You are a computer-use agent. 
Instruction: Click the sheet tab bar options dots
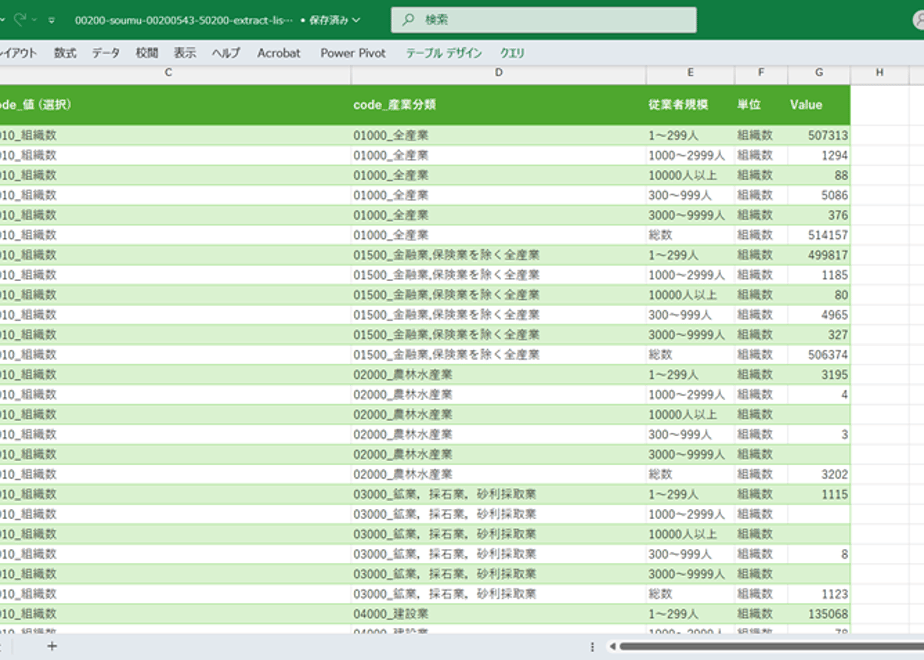592,646
